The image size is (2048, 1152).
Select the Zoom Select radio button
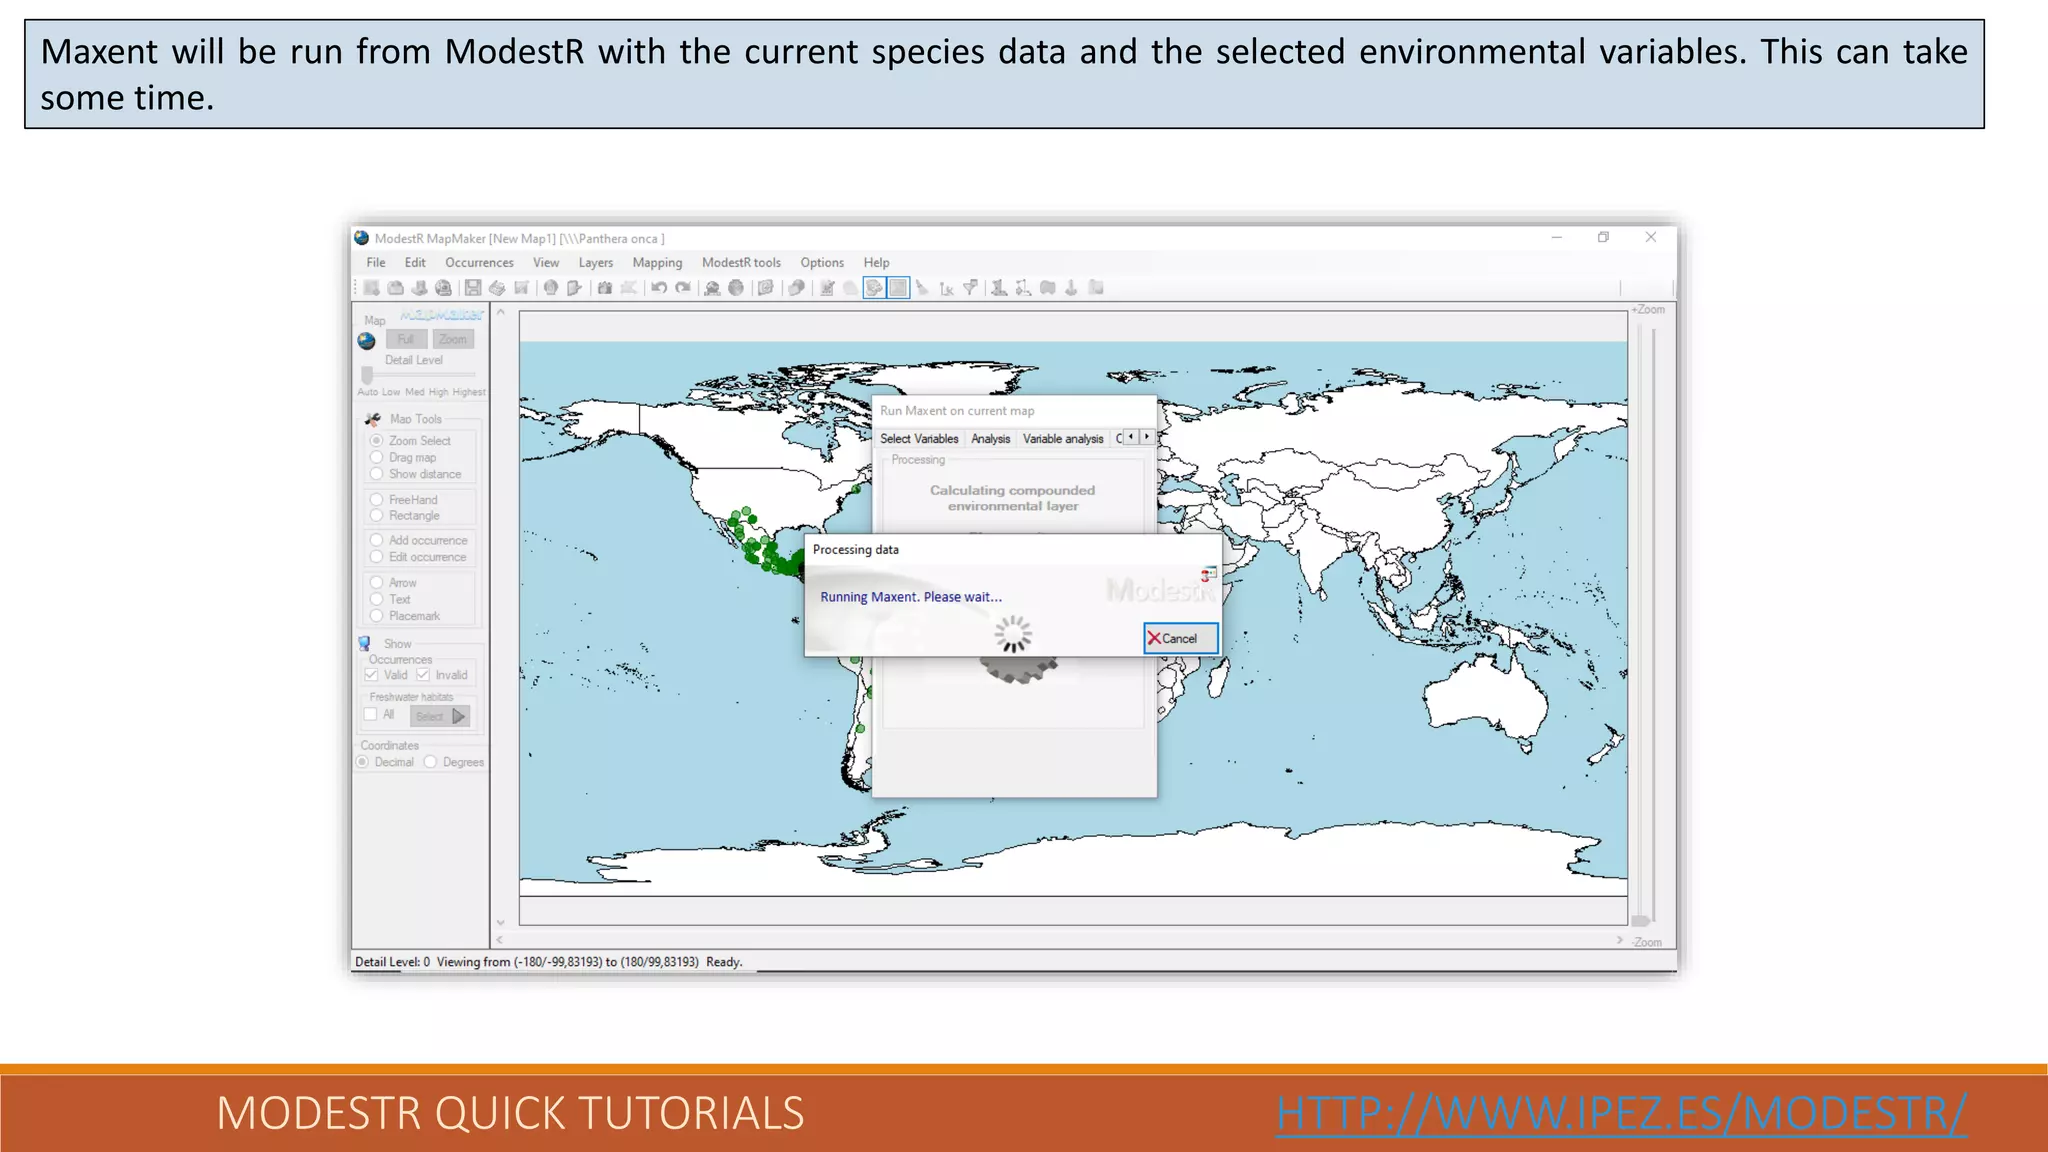(x=377, y=440)
